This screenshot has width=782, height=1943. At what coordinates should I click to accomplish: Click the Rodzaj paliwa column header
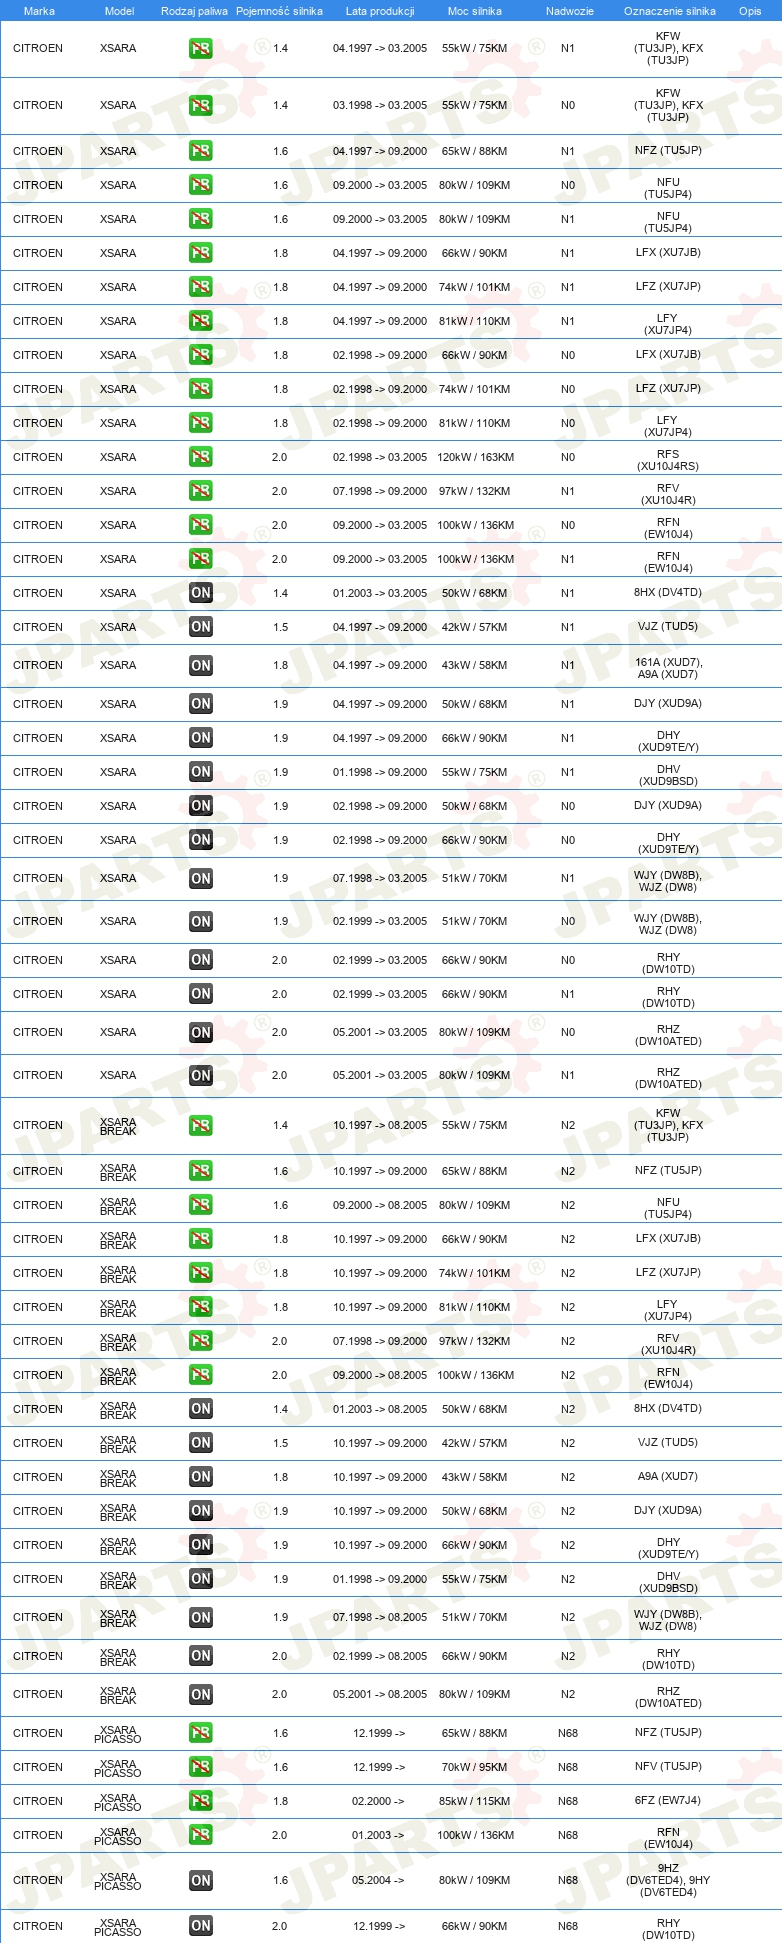194,11
